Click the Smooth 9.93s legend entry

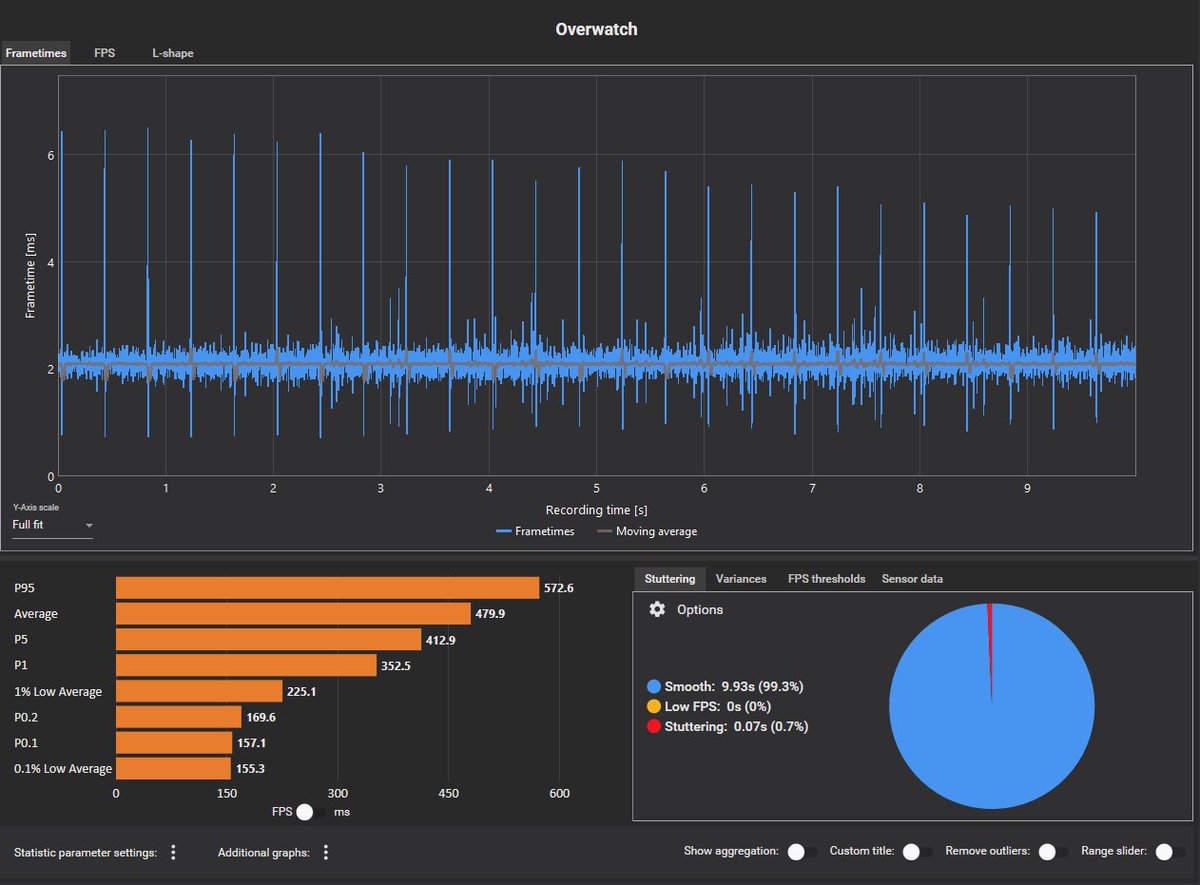(x=726, y=686)
